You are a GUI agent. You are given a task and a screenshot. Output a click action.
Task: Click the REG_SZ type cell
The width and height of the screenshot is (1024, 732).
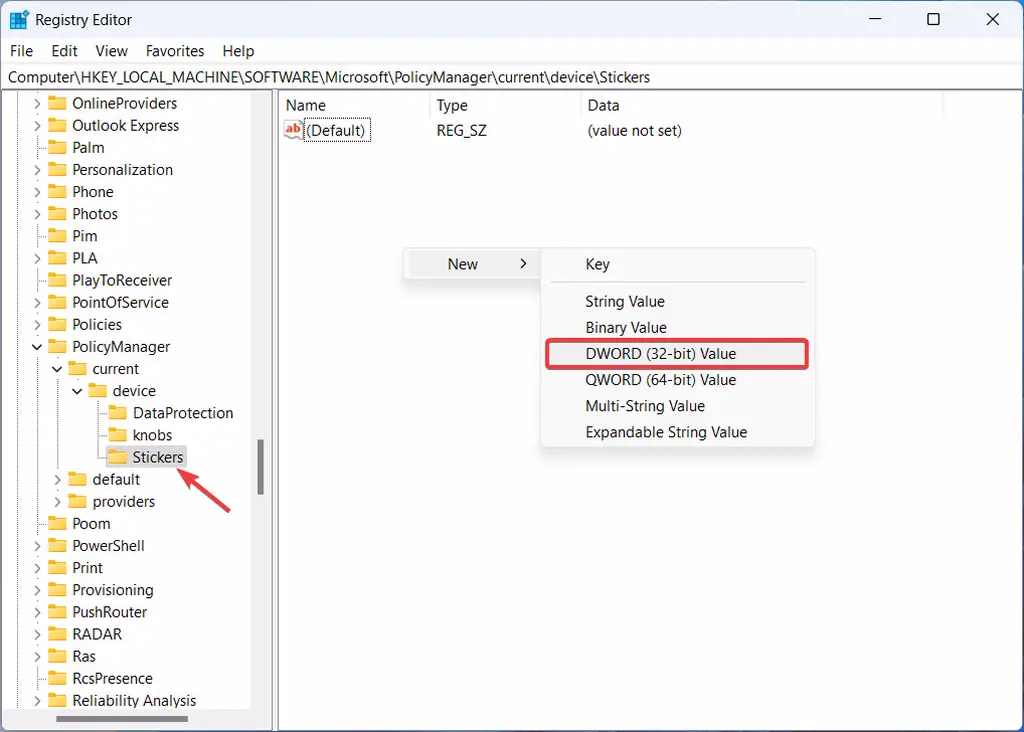point(462,131)
